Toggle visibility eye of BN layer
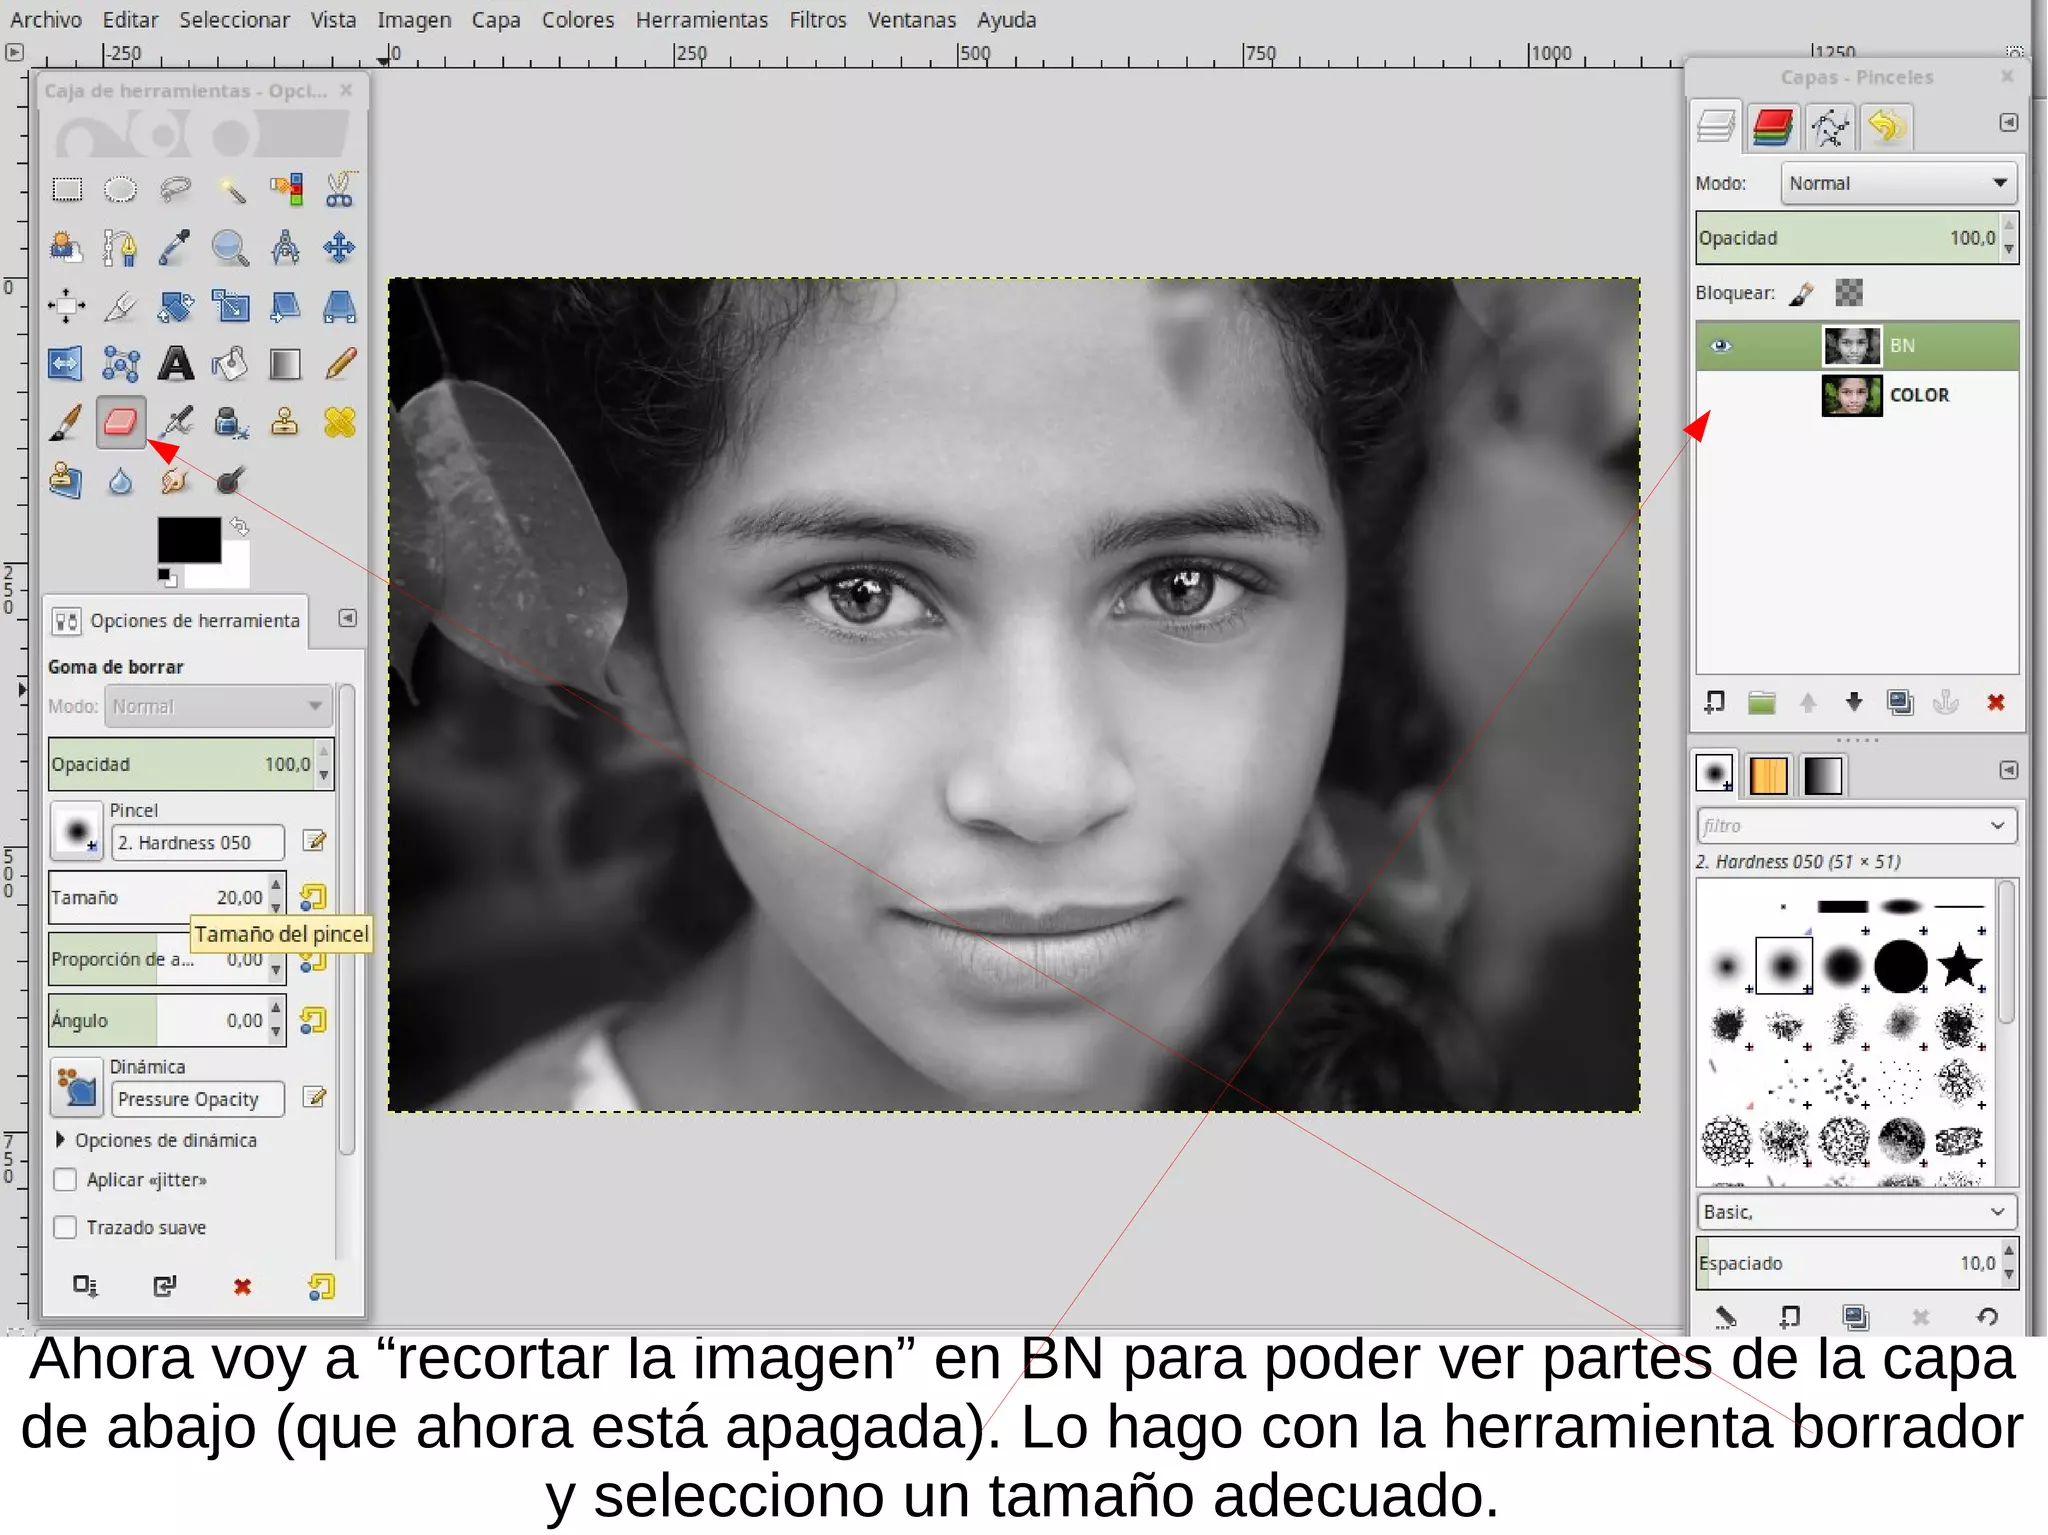Screen dimensions: 2048x1535 coord(1720,346)
